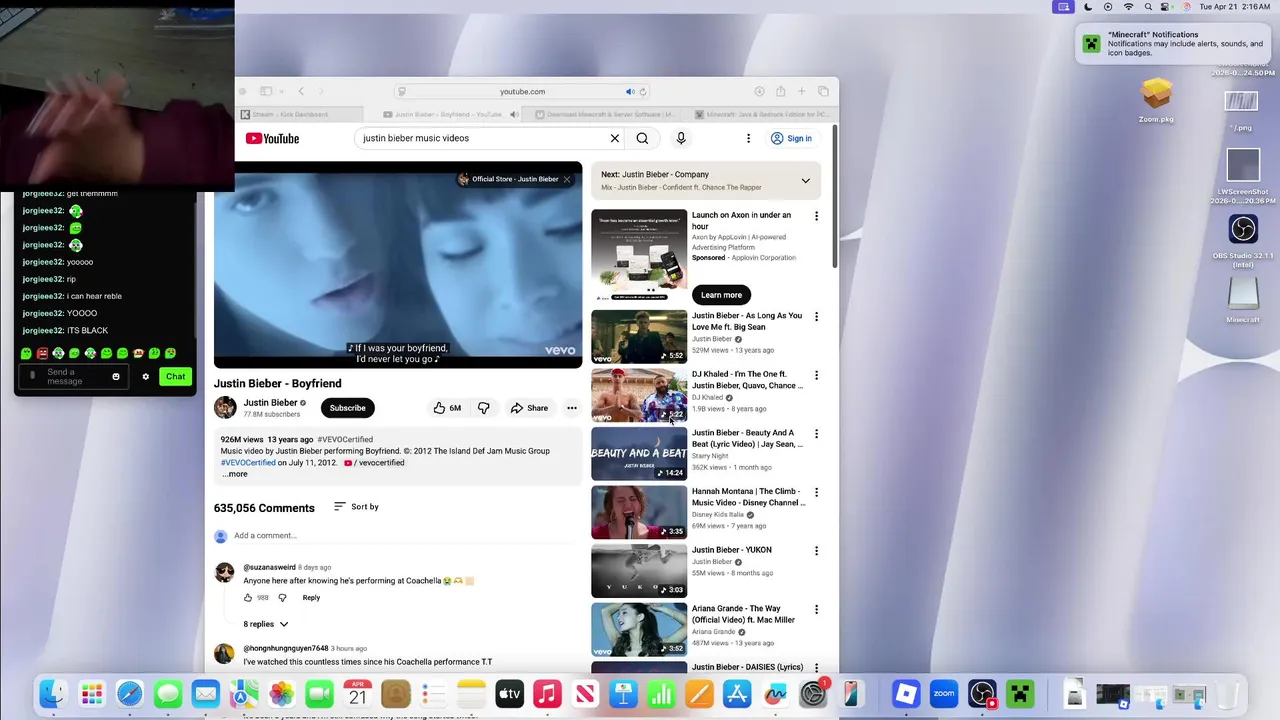Show Safari tab overview
This screenshot has height=720, width=1280.
823,91
